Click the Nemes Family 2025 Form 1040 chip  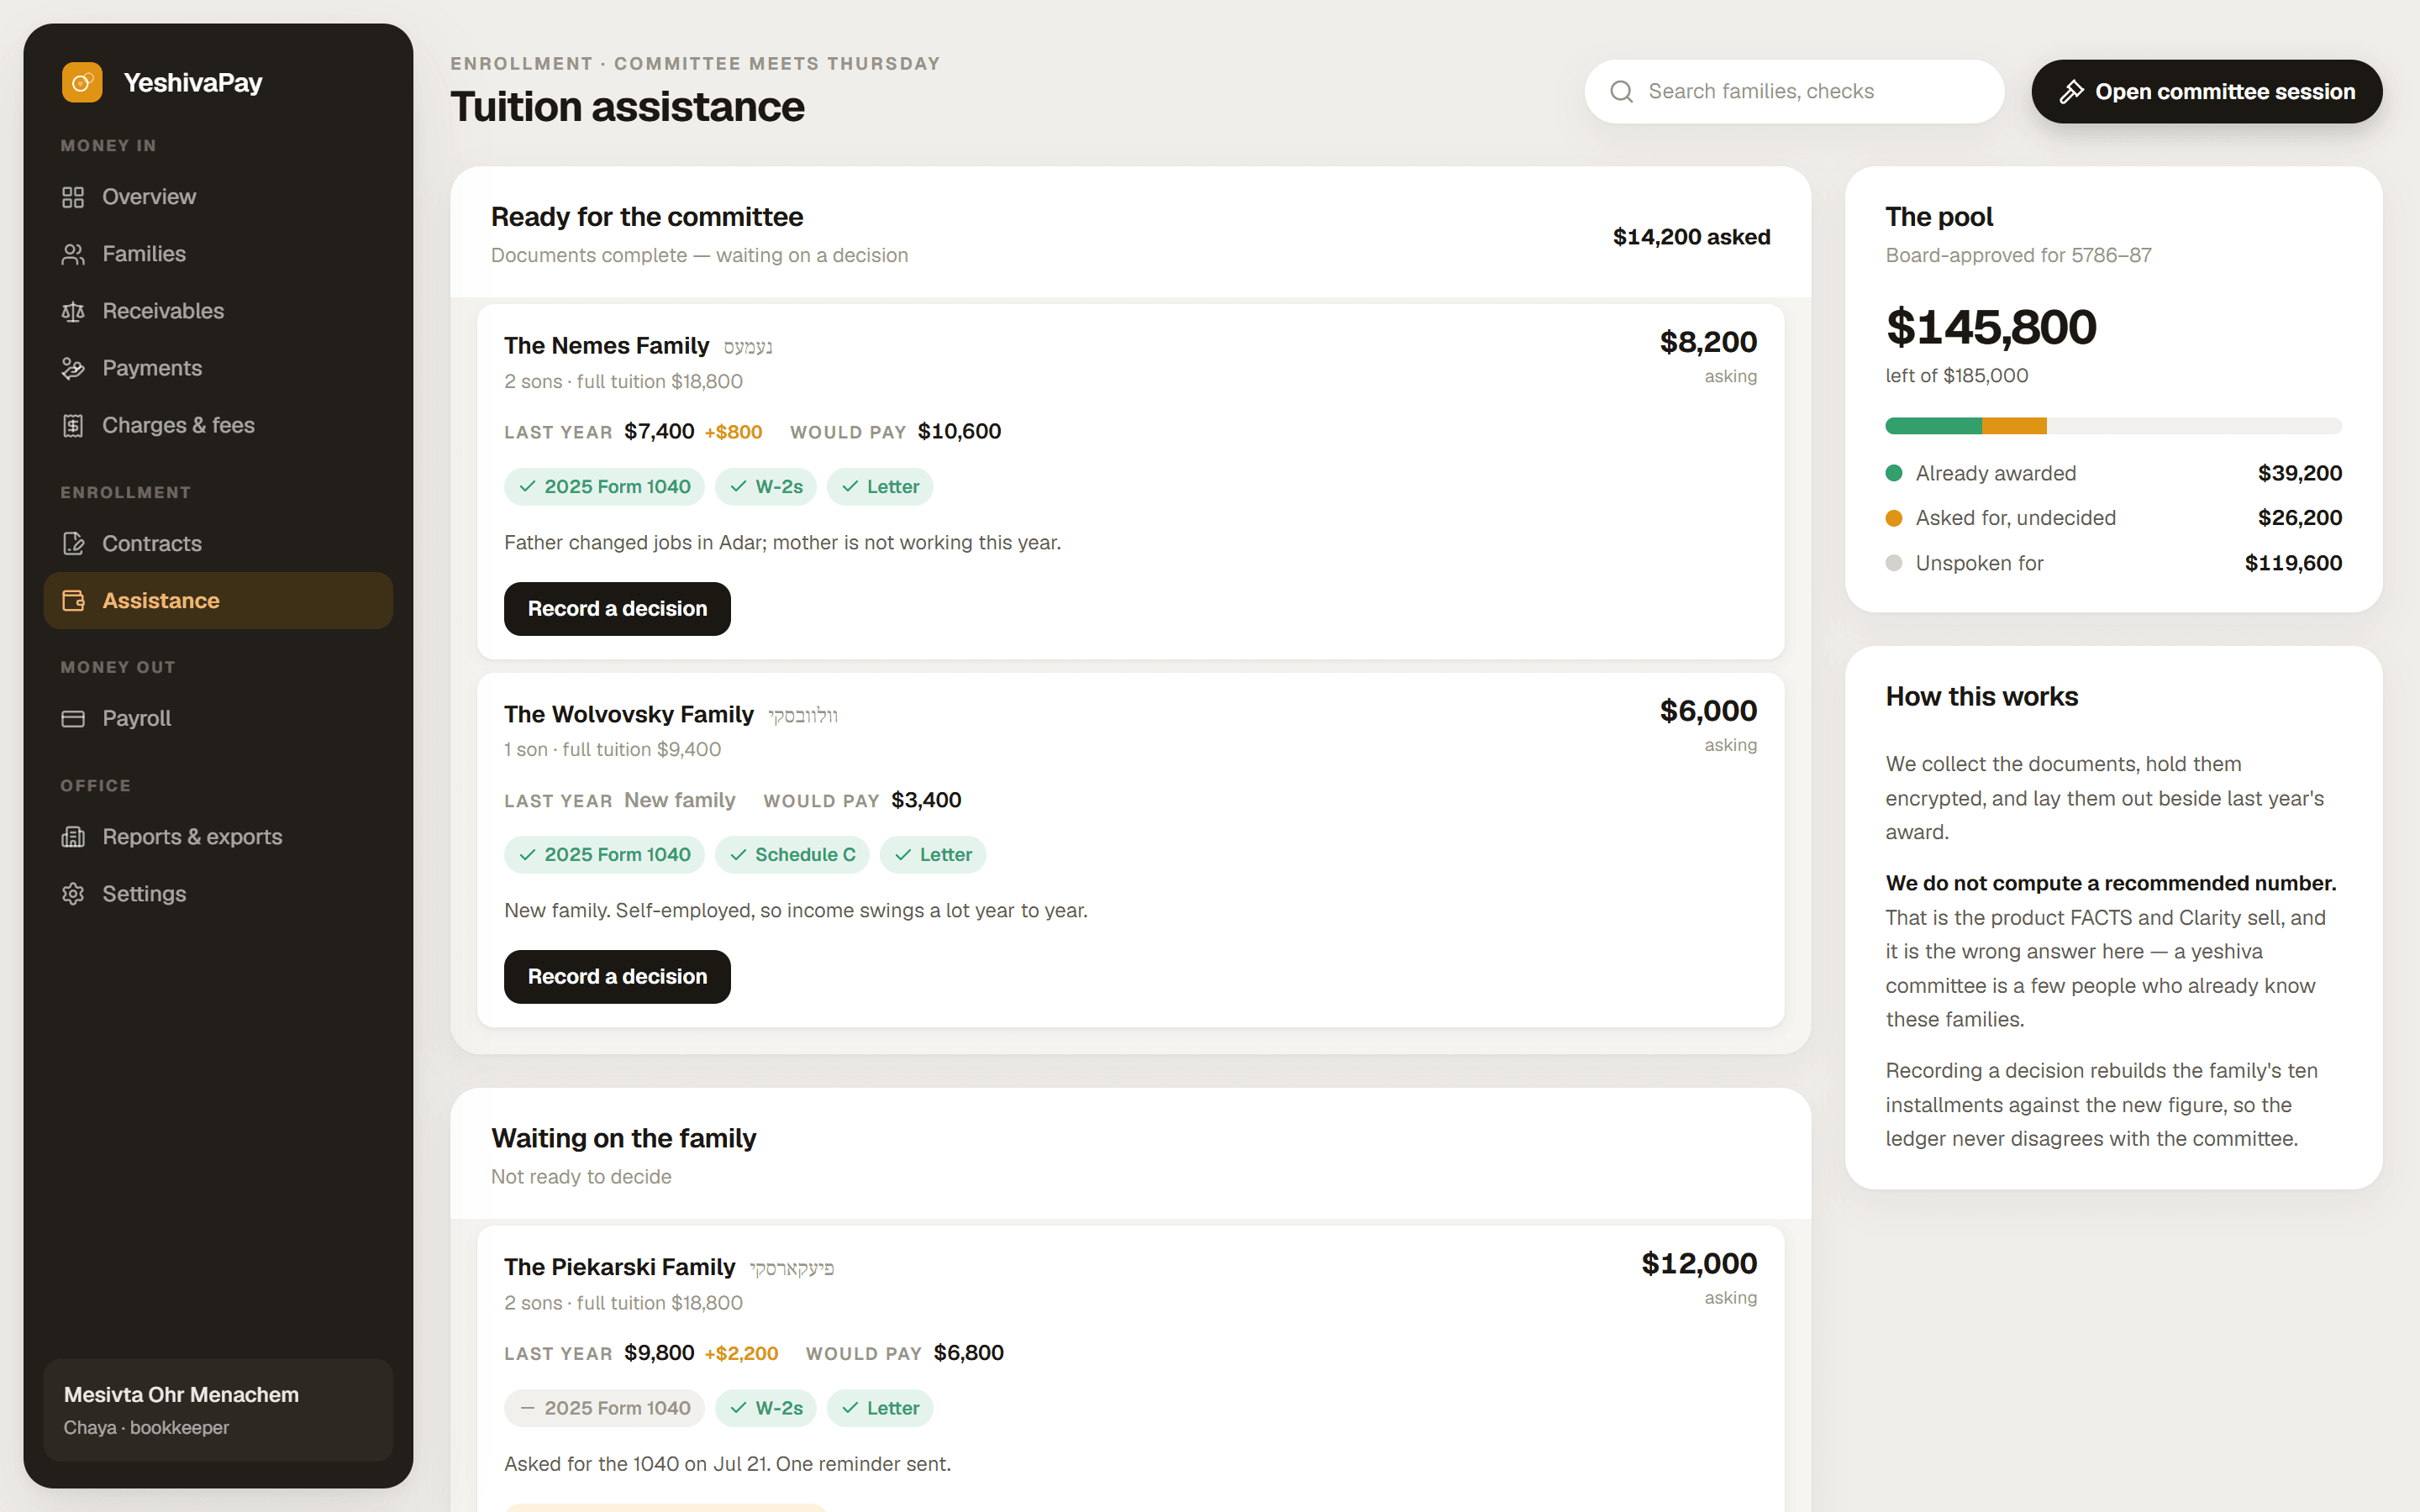click(x=604, y=487)
